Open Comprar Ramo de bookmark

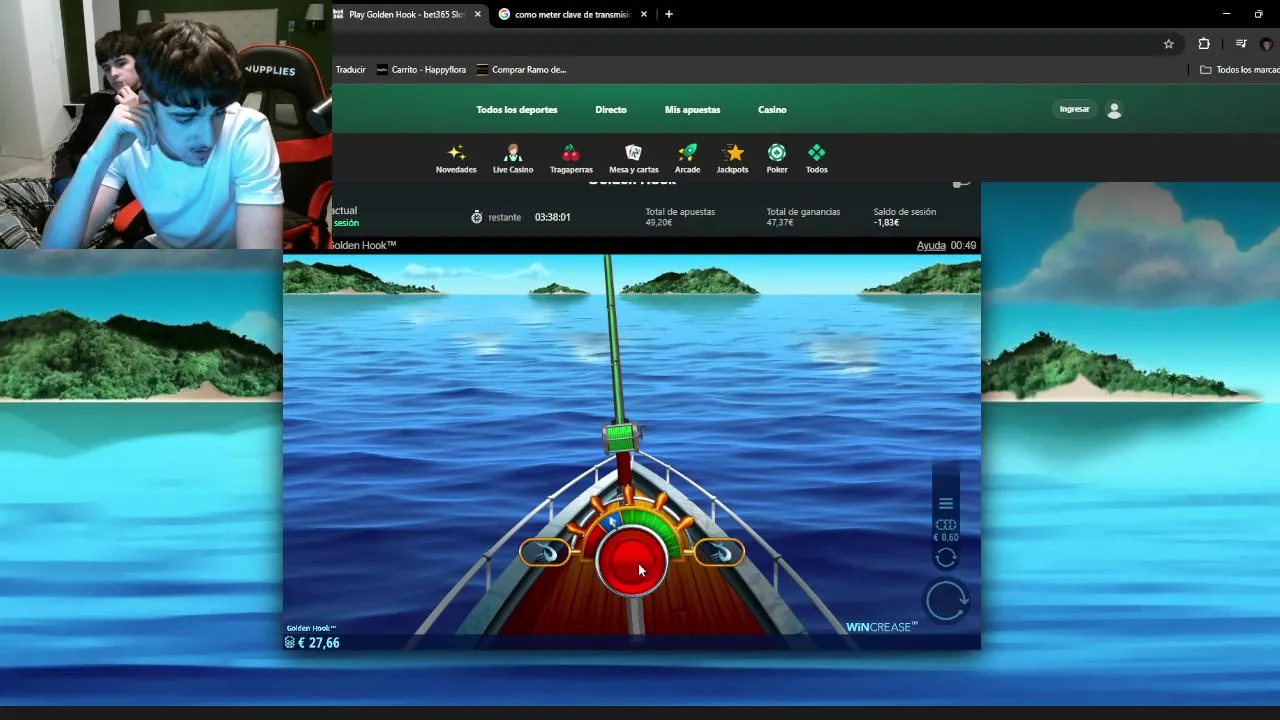pos(521,70)
